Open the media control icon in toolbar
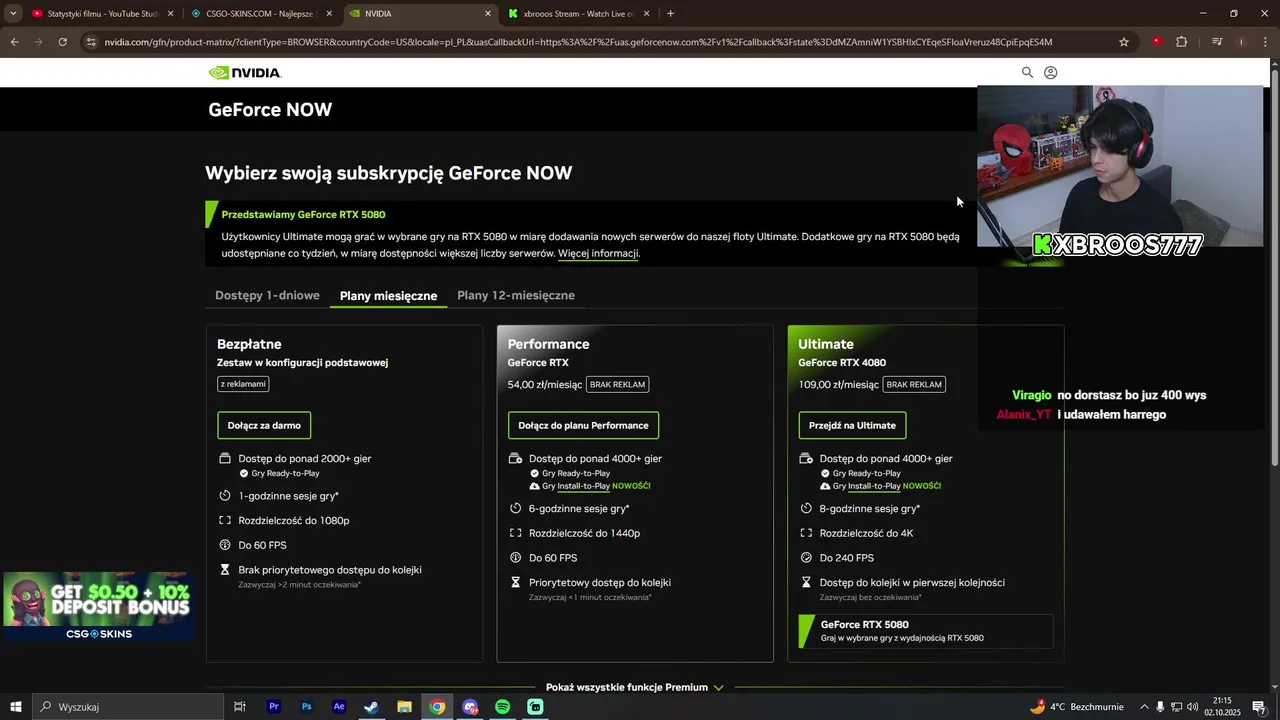Viewport: 1280px width, 720px height. (1217, 42)
